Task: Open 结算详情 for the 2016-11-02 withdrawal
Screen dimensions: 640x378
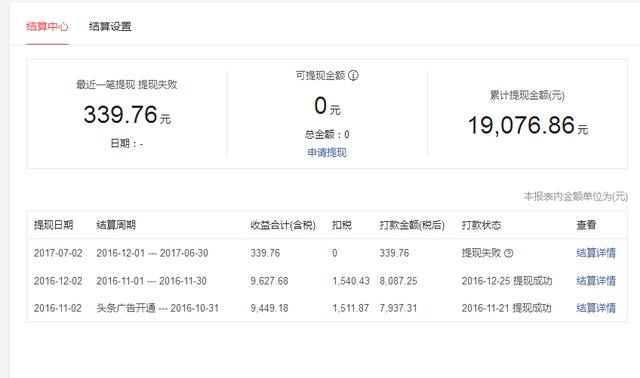Action: point(596,308)
